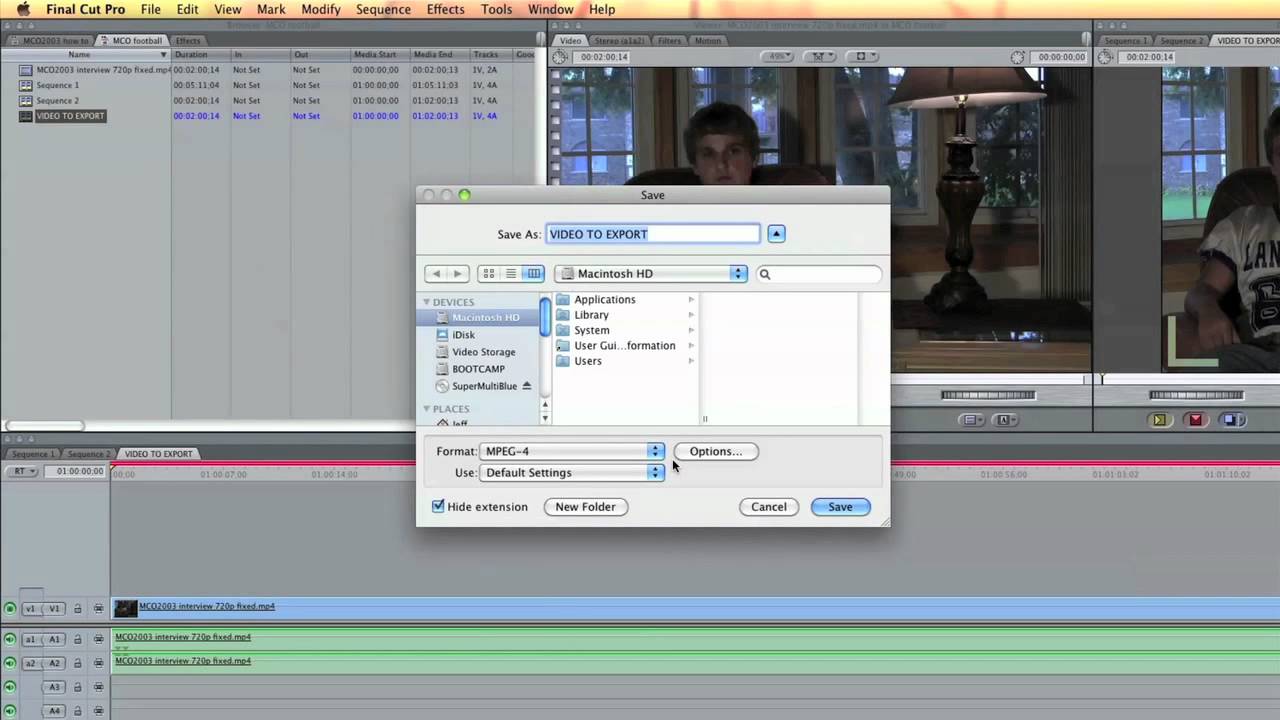
Task: Click the New Folder button
Action: tap(585, 507)
